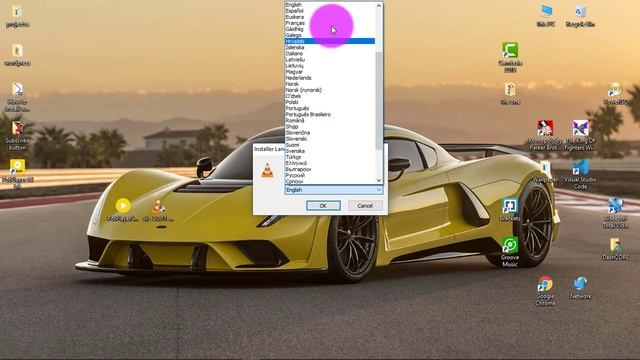Select the script file icon on the left desktop edge
This screenshot has height=360, width=640.
(x=17, y=96)
